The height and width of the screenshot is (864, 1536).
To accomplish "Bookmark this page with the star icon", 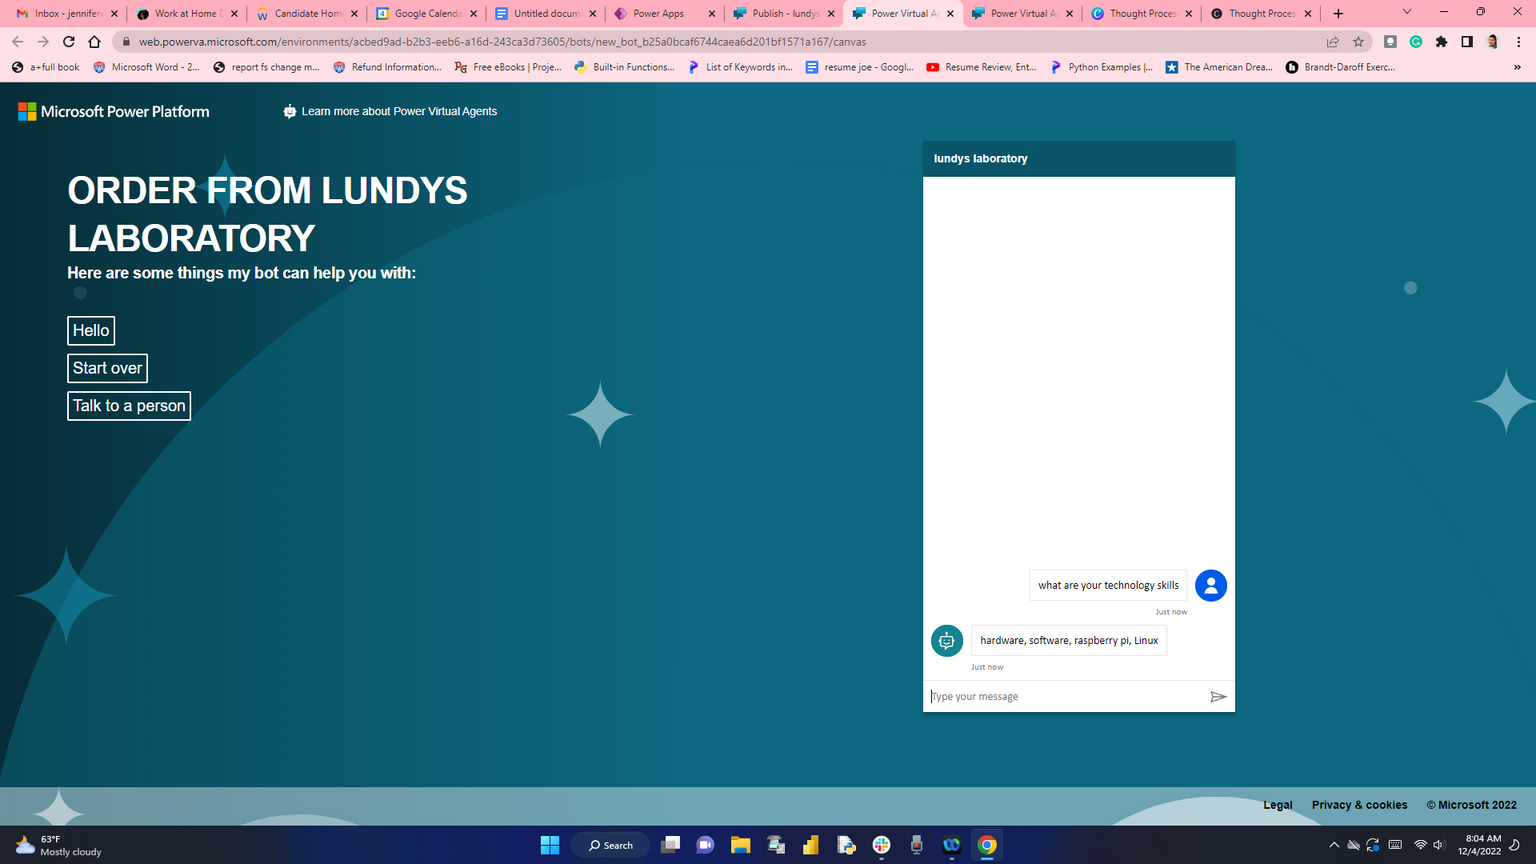I will pyautogui.click(x=1358, y=42).
